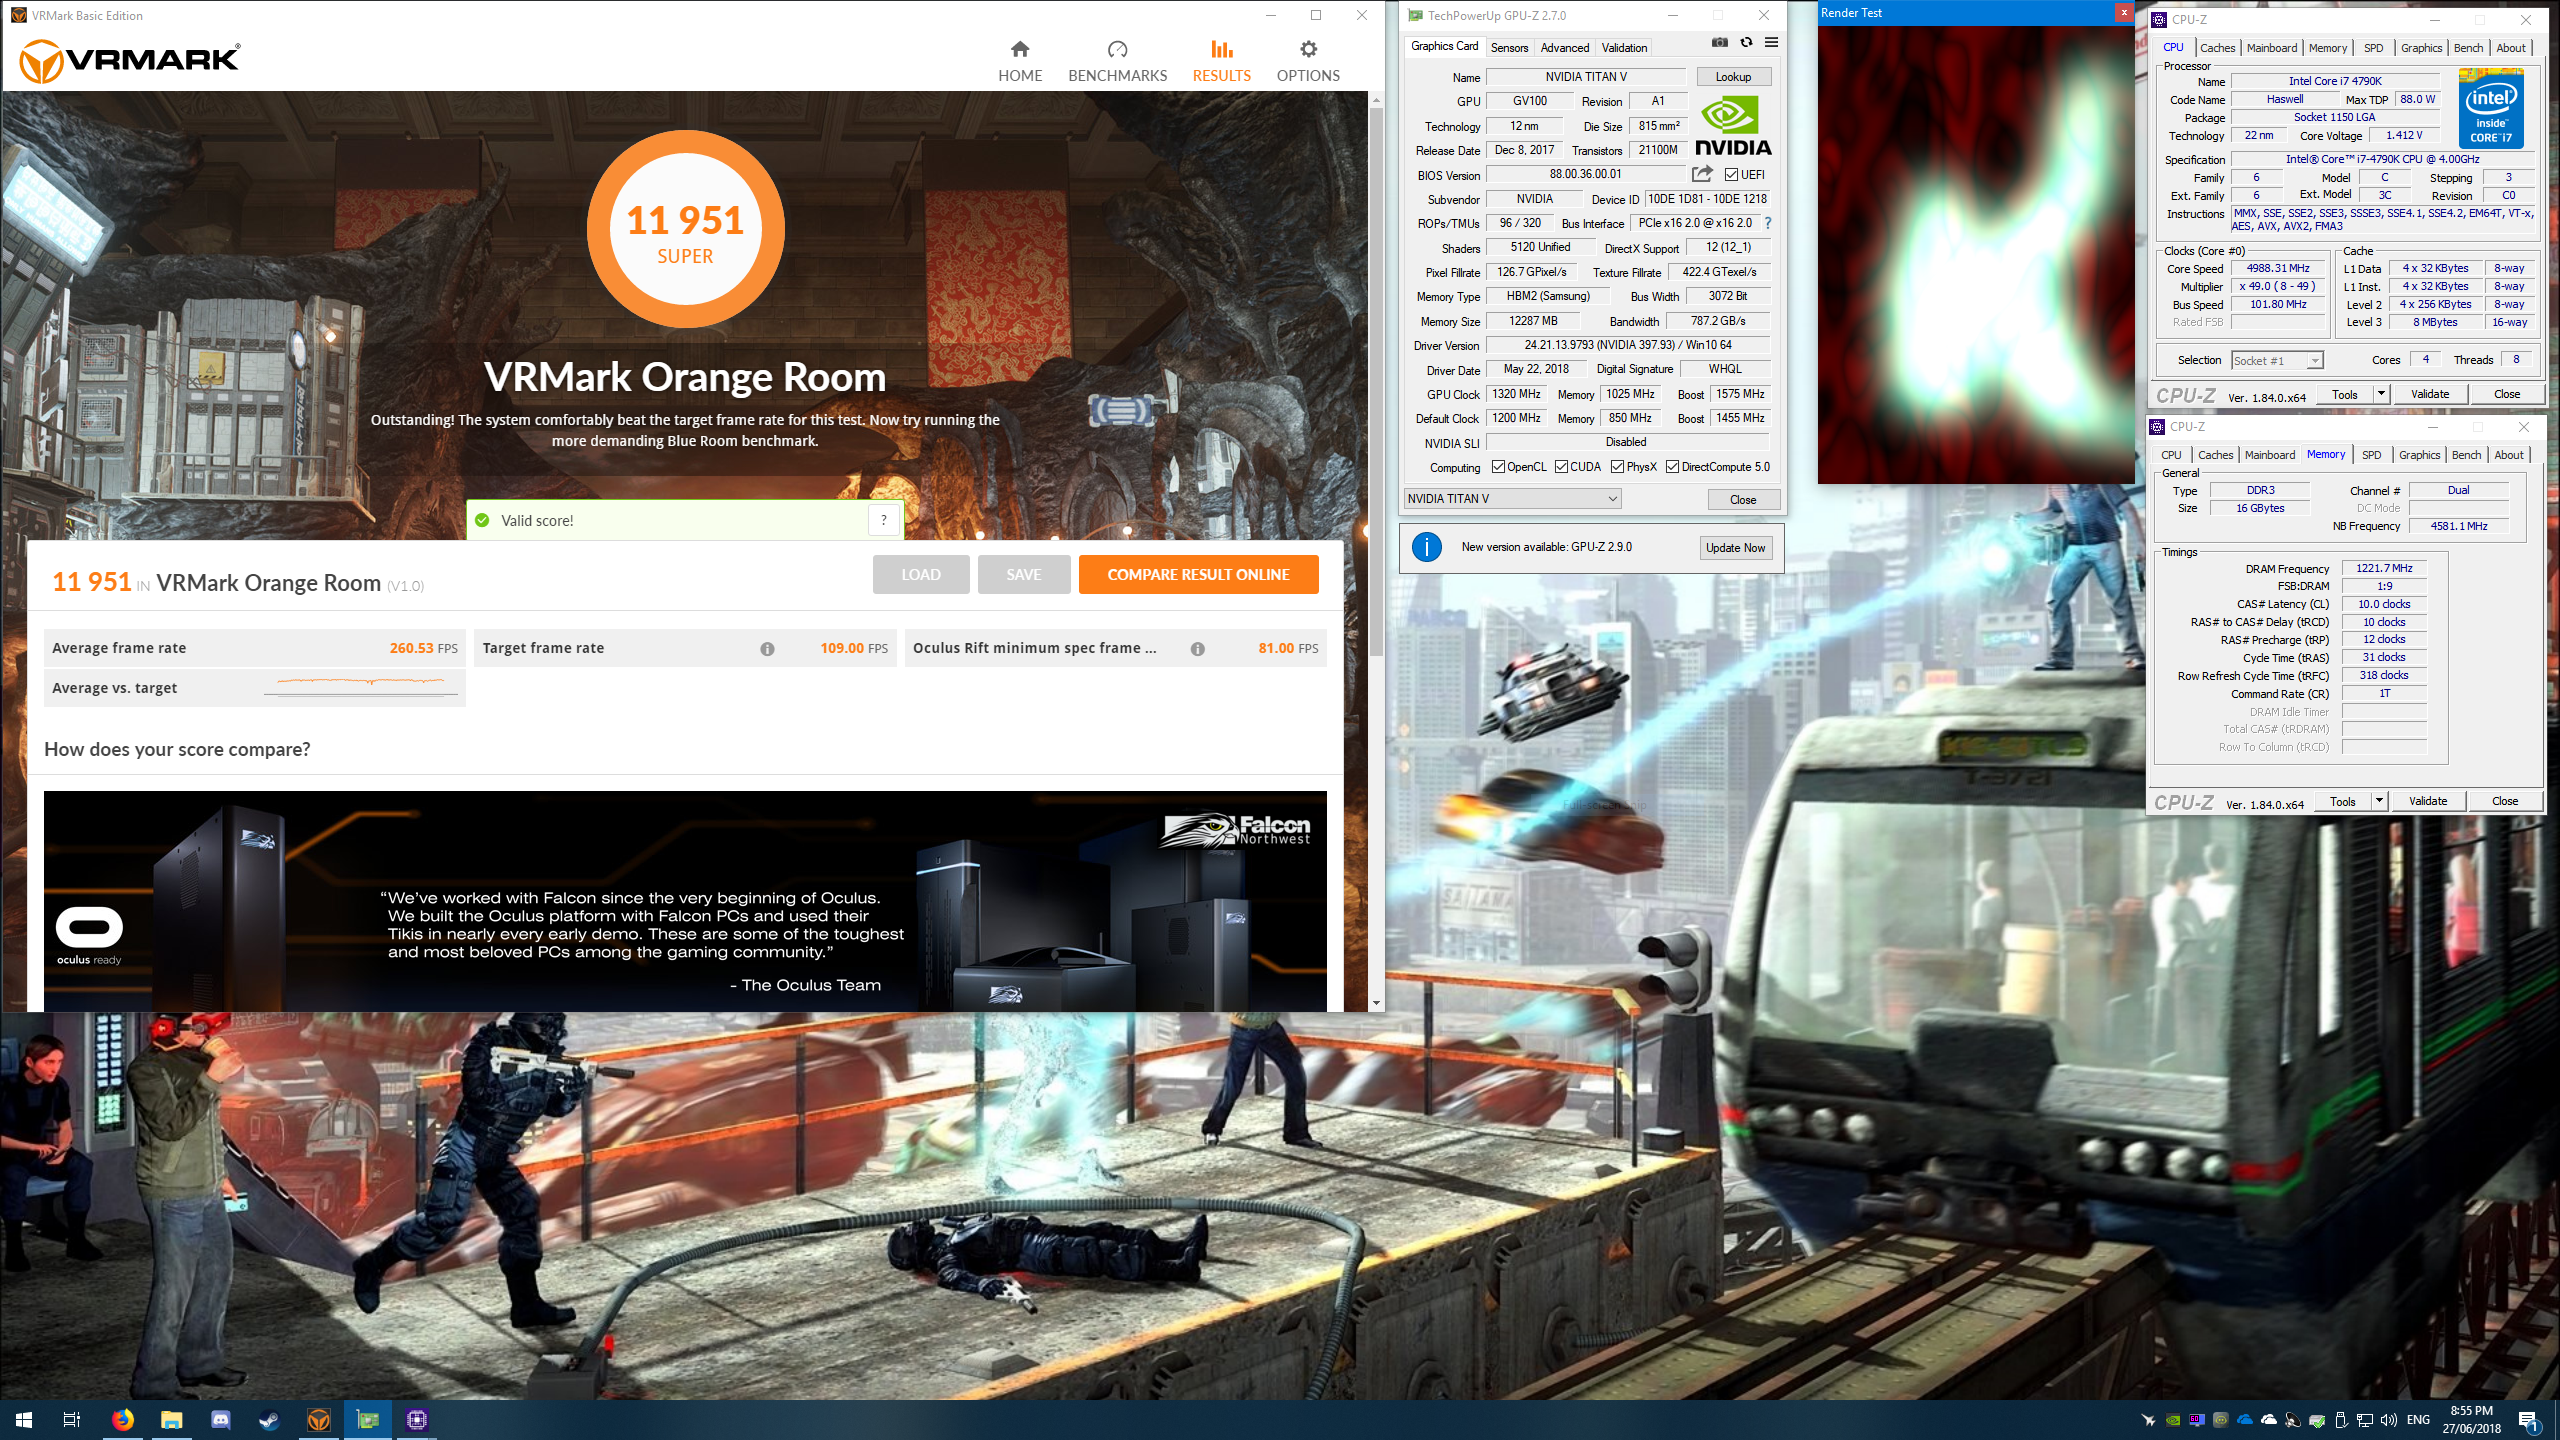This screenshot has height=1440, width=2560.
Task: Click the Bus Interface question mark in GPU-Z
Action: (1767, 223)
